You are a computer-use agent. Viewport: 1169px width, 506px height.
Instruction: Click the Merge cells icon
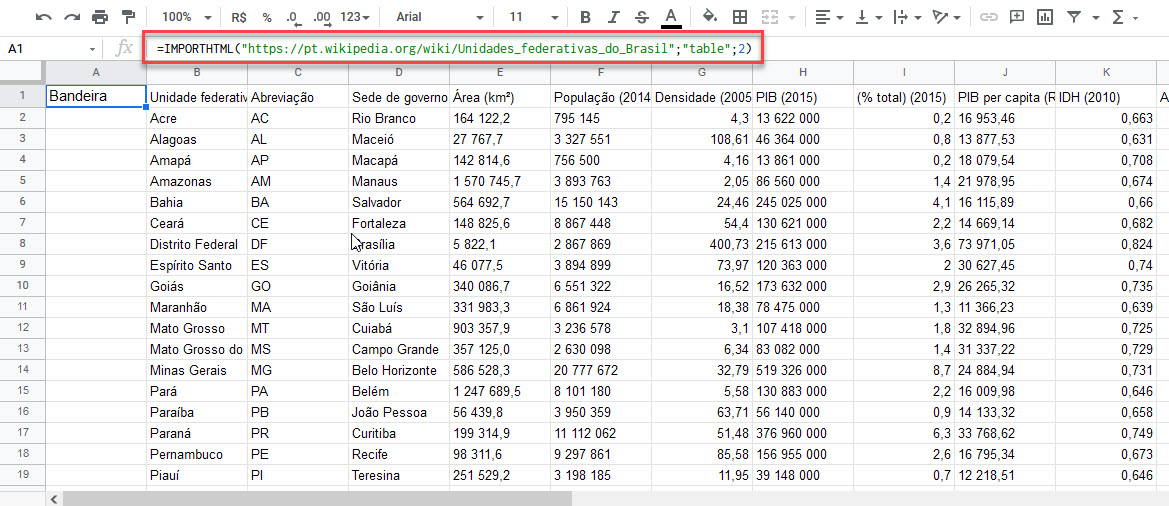[770, 16]
